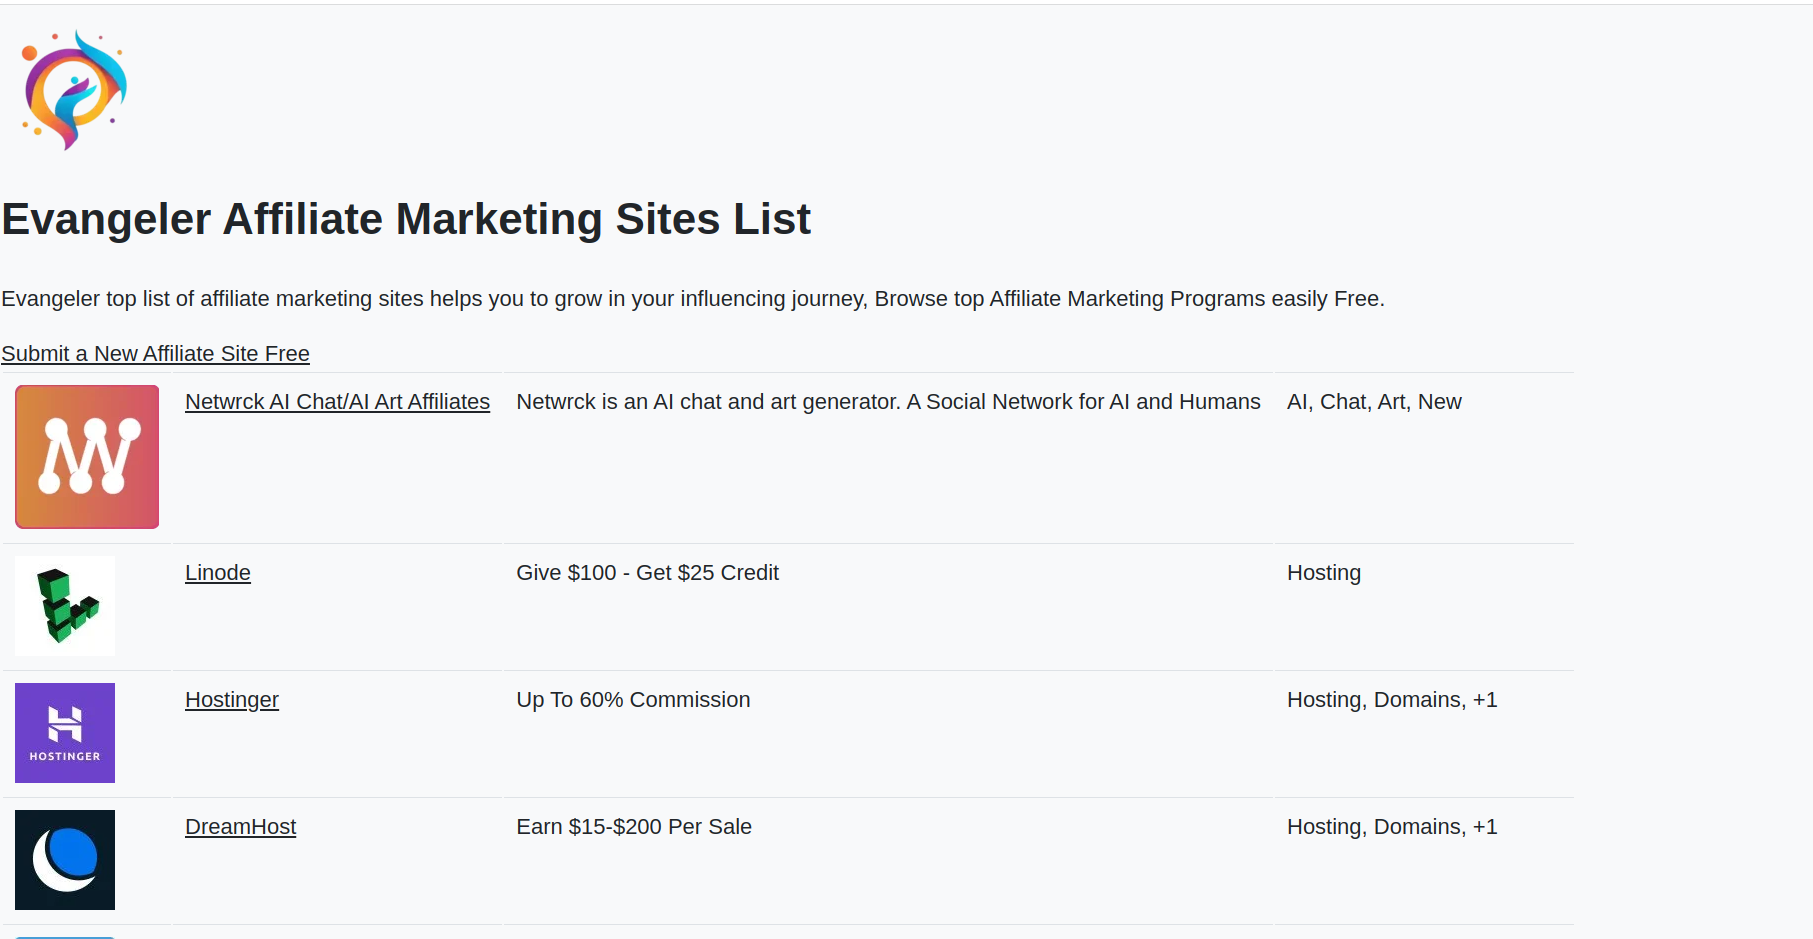Open the Netwrck AI Chat/AI Art Affiliates link

point(337,402)
